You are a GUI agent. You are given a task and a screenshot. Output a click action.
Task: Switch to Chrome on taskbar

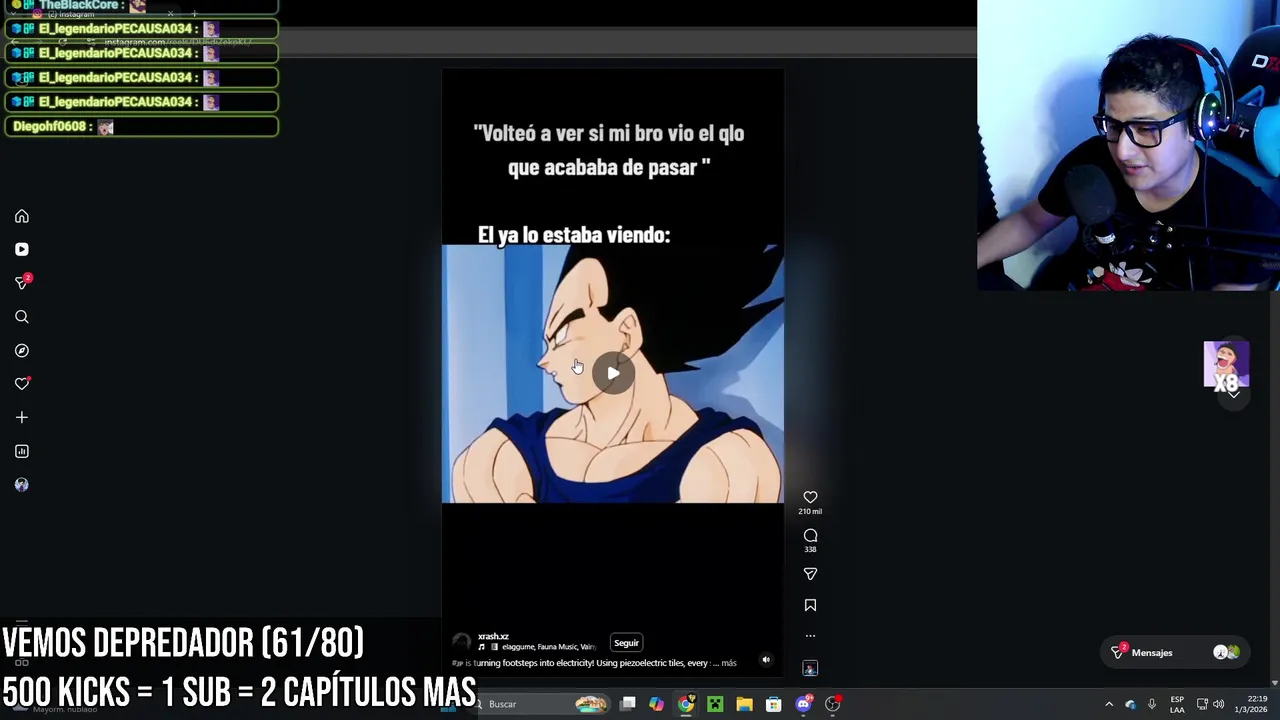pyautogui.click(x=686, y=704)
